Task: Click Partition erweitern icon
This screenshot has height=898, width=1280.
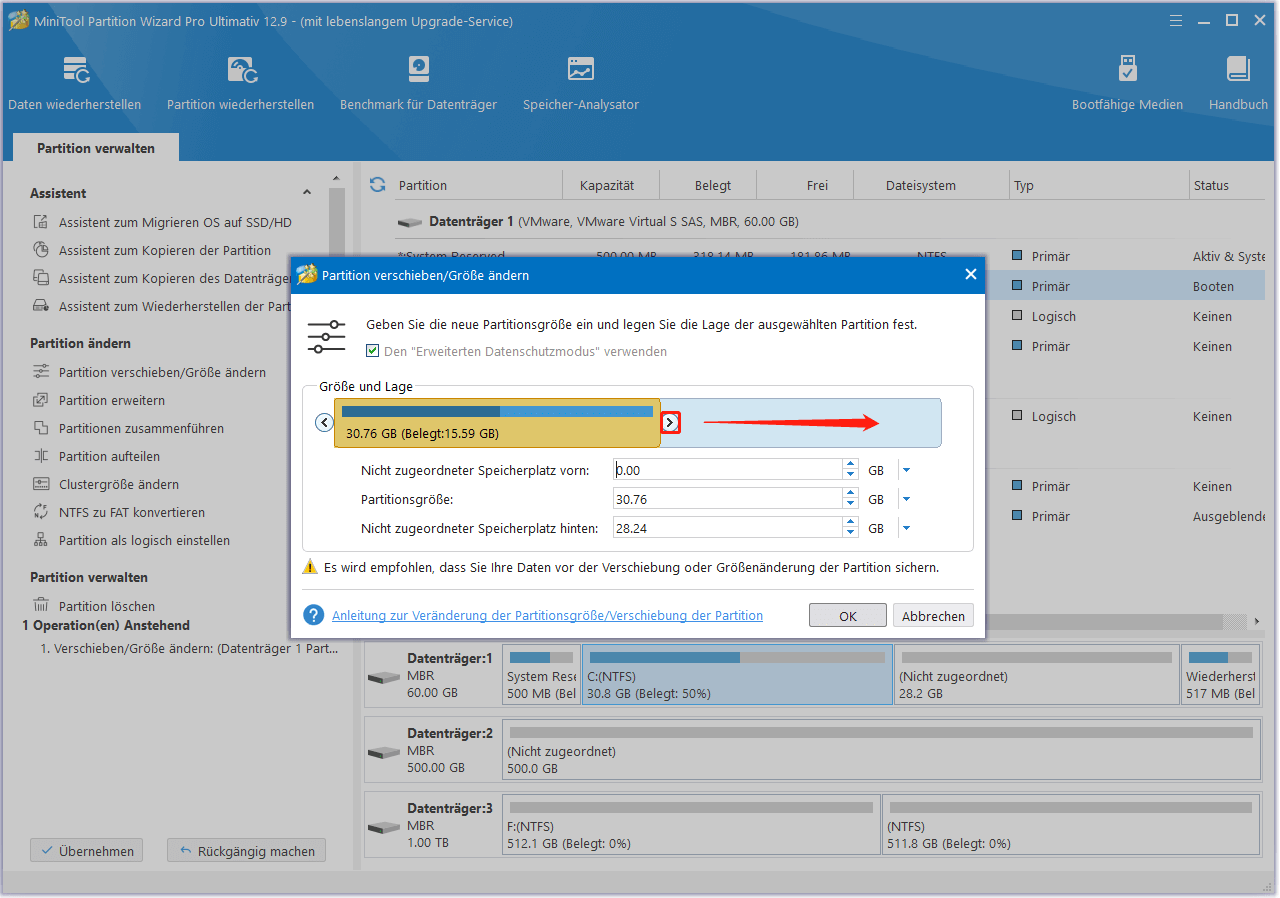Action: (41, 400)
